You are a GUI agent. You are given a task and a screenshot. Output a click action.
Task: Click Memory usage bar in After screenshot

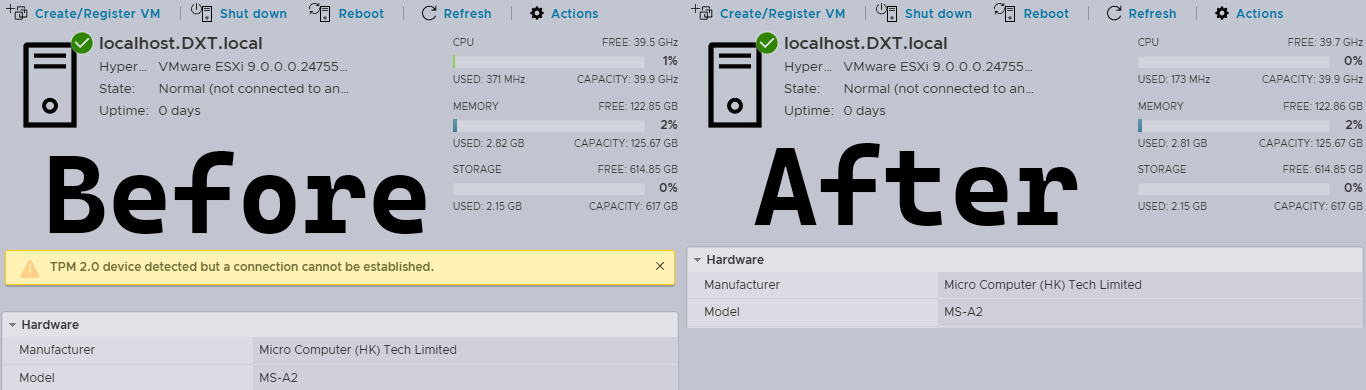point(1234,125)
